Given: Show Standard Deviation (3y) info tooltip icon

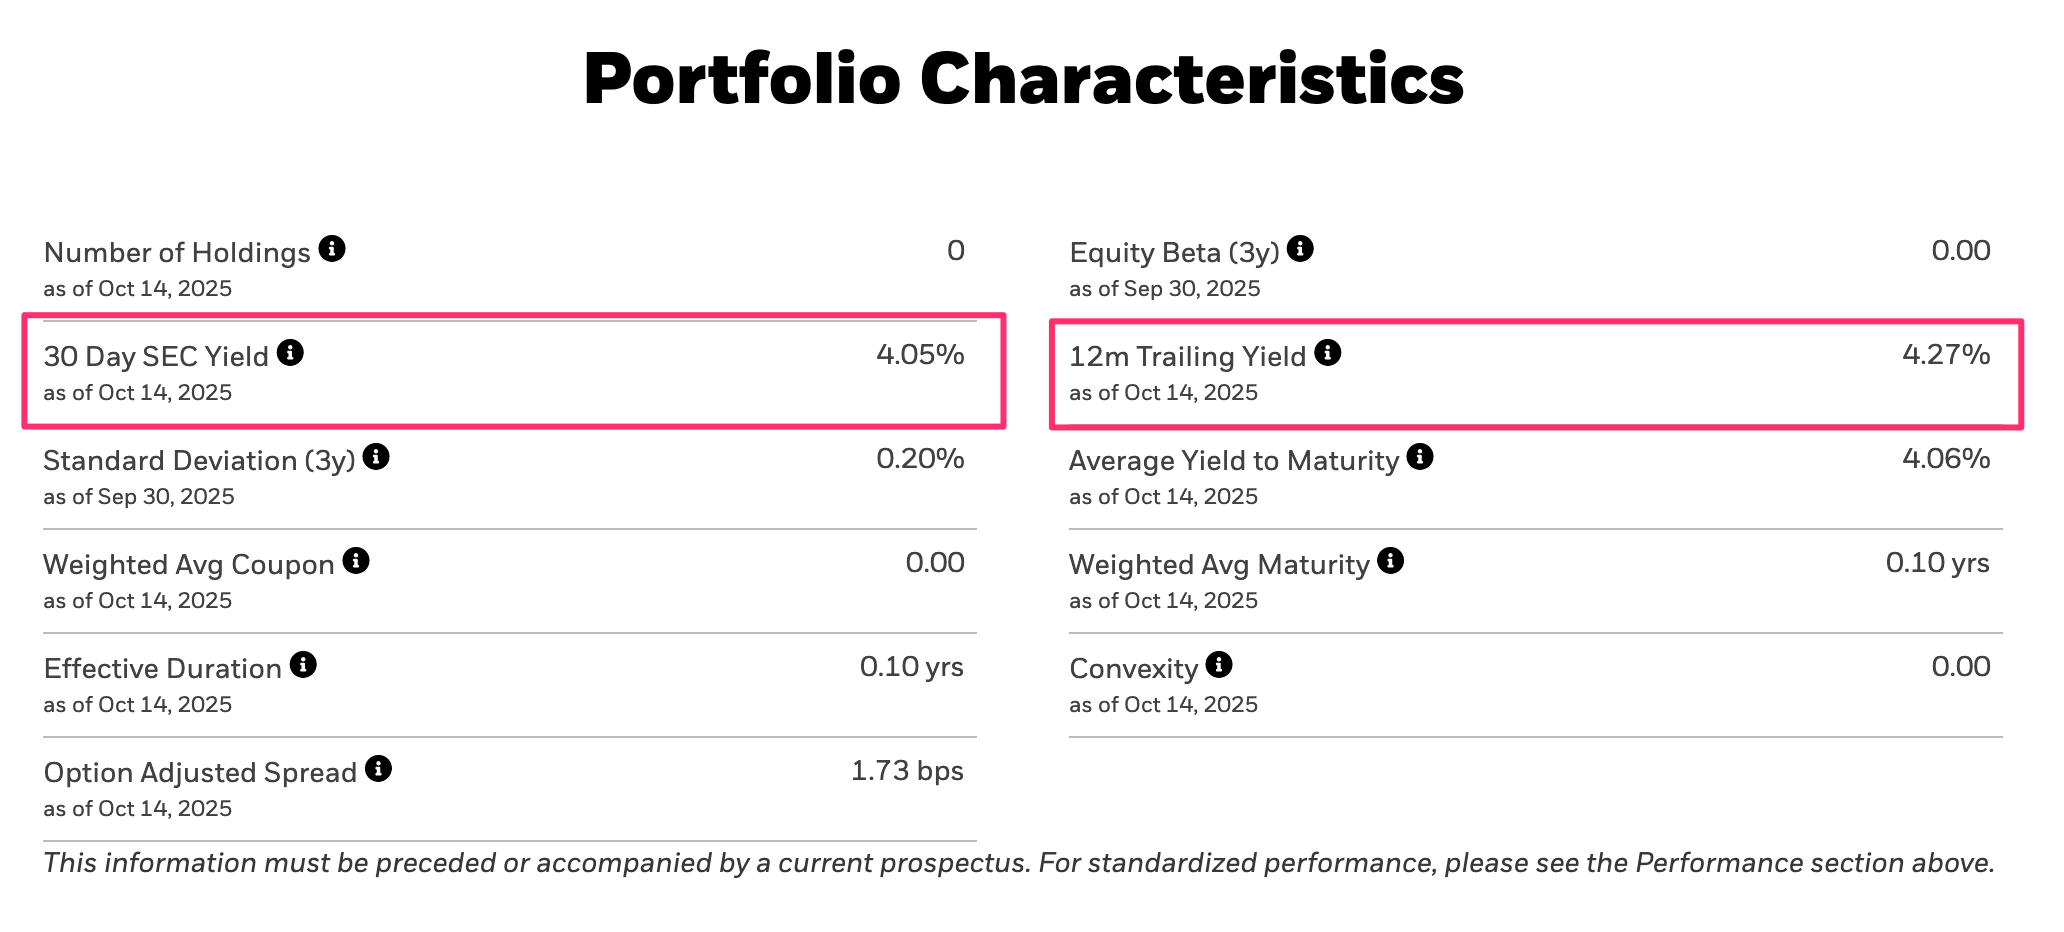Looking at the screenshot, I should pyautogui.click(x=376, y=457).
